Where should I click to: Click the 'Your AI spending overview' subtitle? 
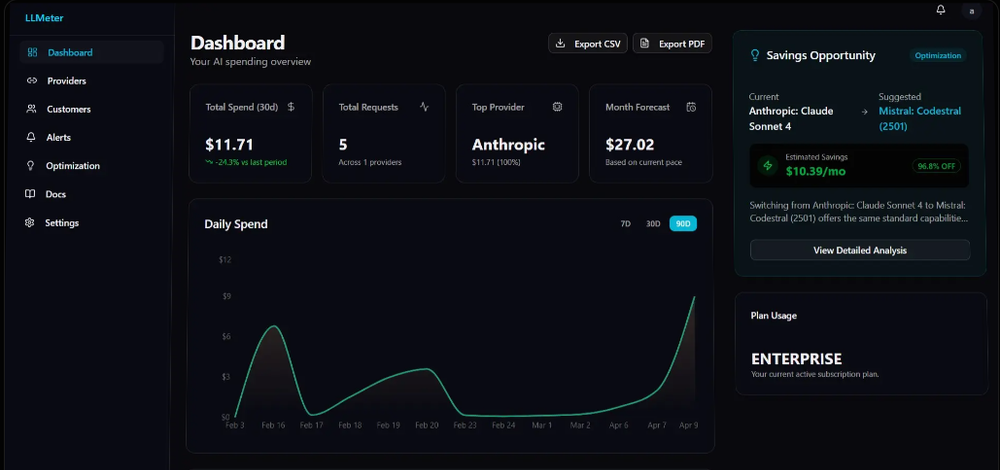click(x=251, y=62)
